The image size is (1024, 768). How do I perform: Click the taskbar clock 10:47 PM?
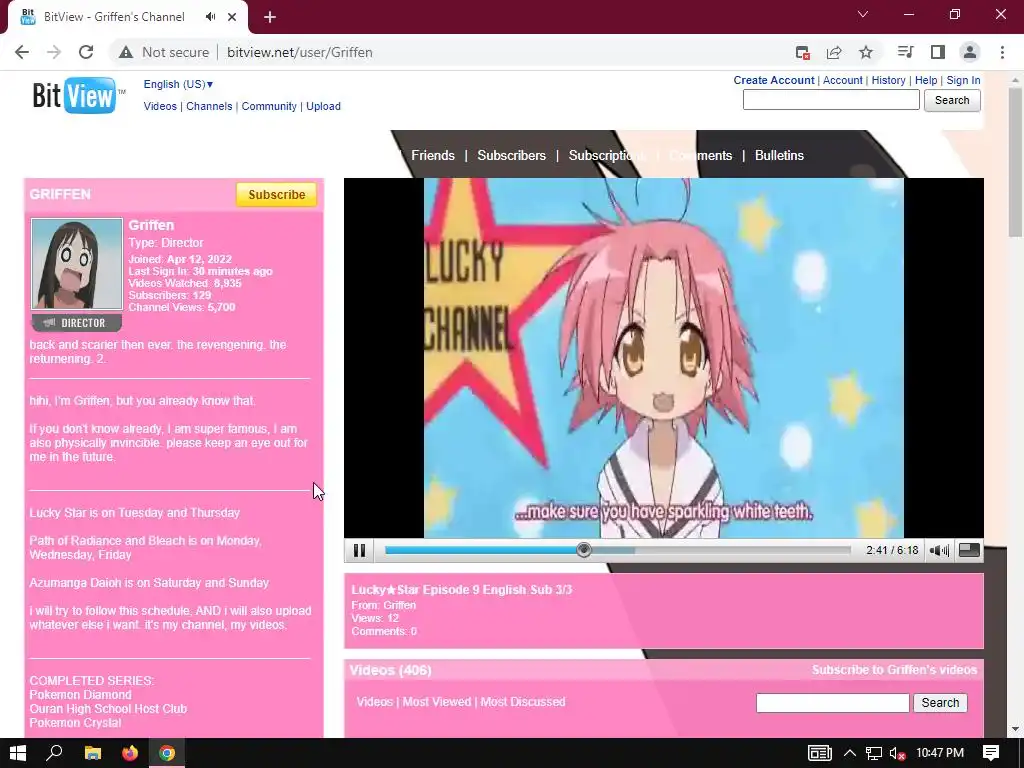click(940, 753)
